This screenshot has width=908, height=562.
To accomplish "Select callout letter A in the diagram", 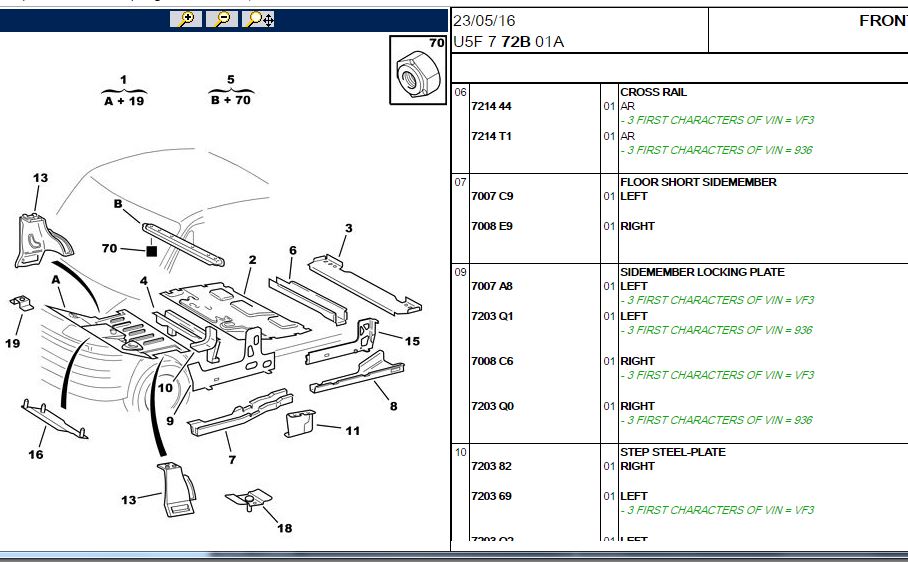I will pos(56,280).
